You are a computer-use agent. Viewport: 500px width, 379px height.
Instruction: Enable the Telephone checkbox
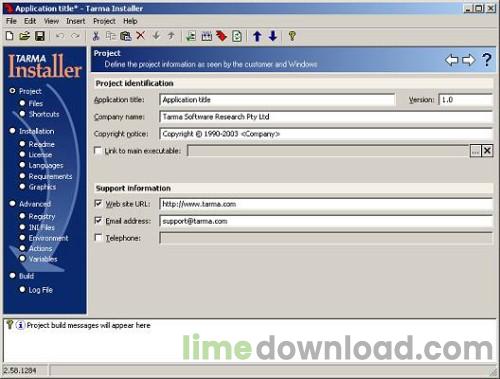point(98,238)
